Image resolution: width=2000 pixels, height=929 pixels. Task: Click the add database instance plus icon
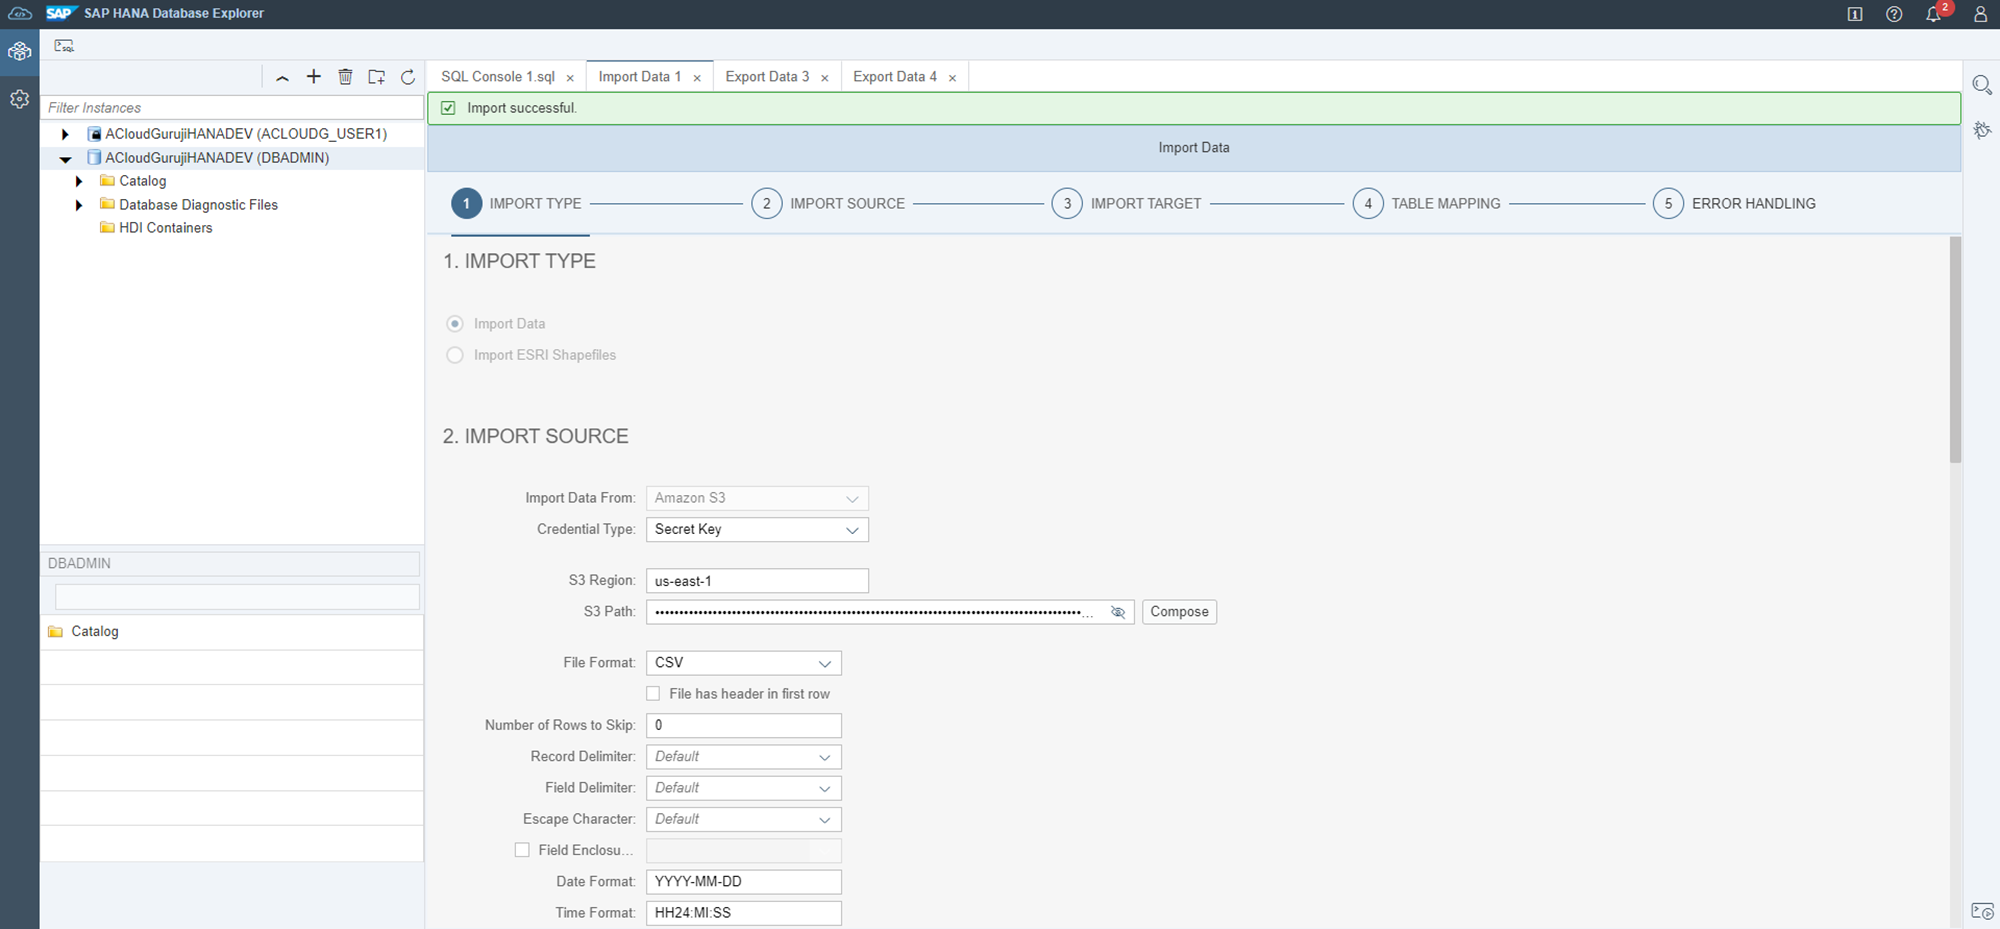coord(314,77)
